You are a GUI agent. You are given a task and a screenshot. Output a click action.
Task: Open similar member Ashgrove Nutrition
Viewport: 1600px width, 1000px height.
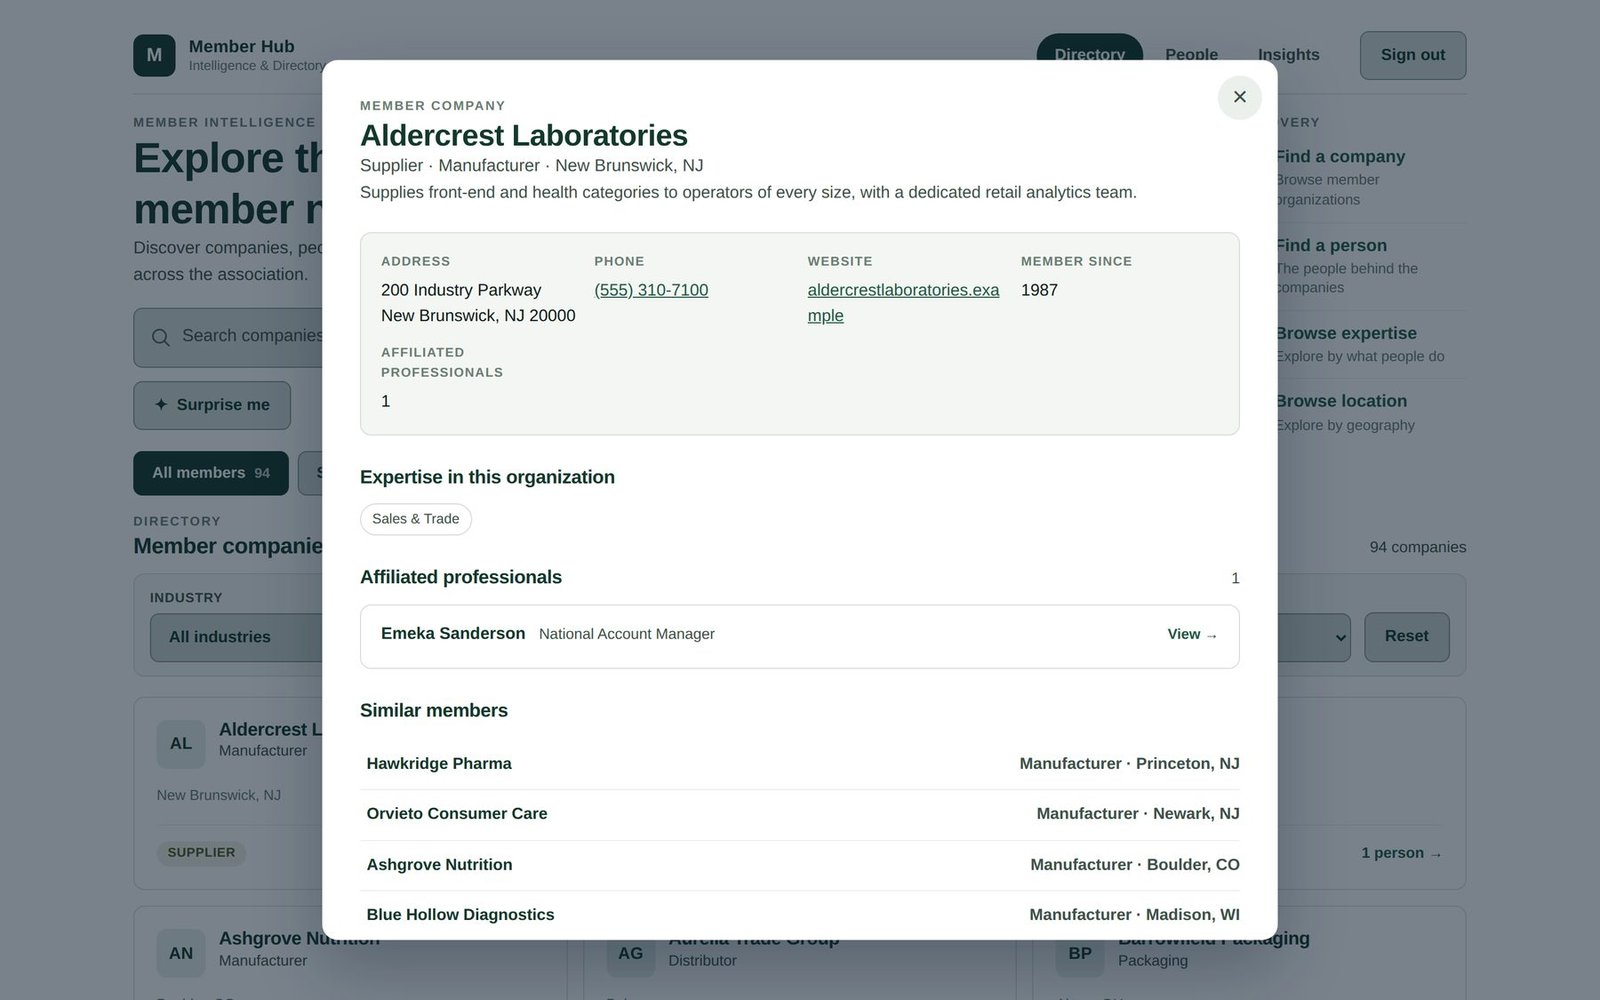(800, 865)
